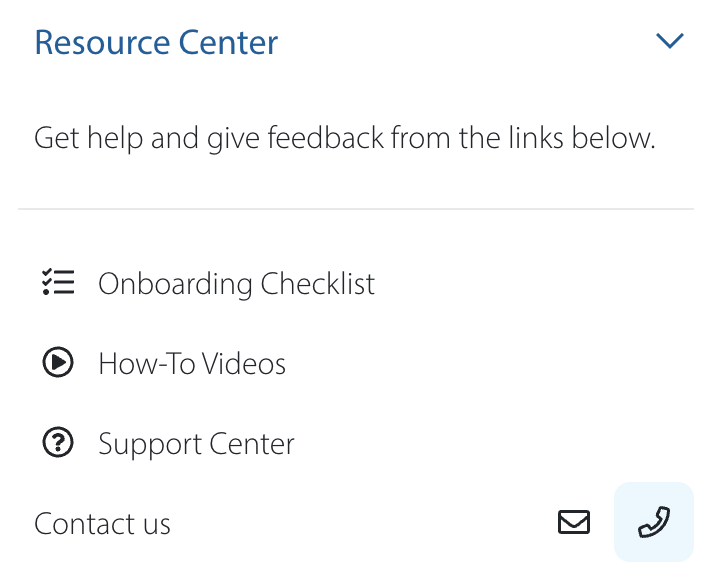
Task: Open the Support Center link
Action: 196,444
